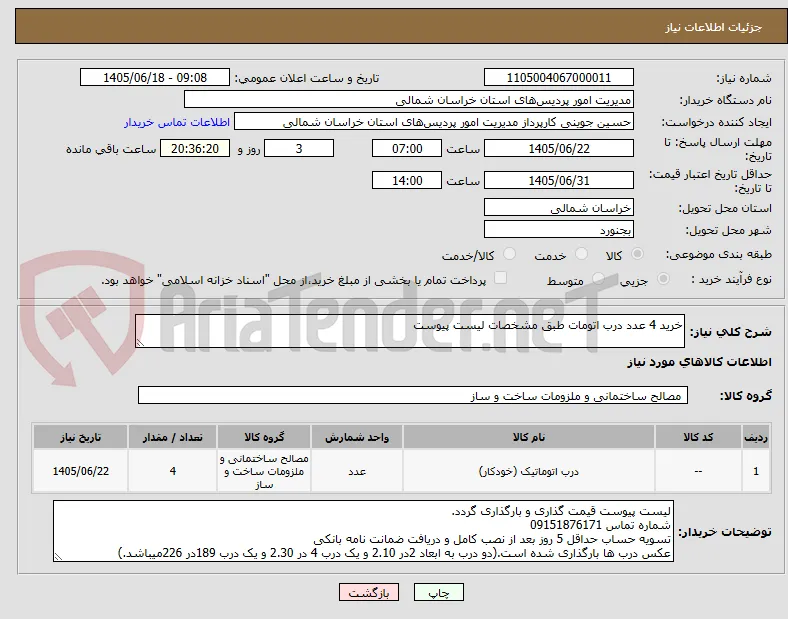Click the need date cell 1405/06/22
The height and width of the screenshot is (619, 788).
(80, 471)
